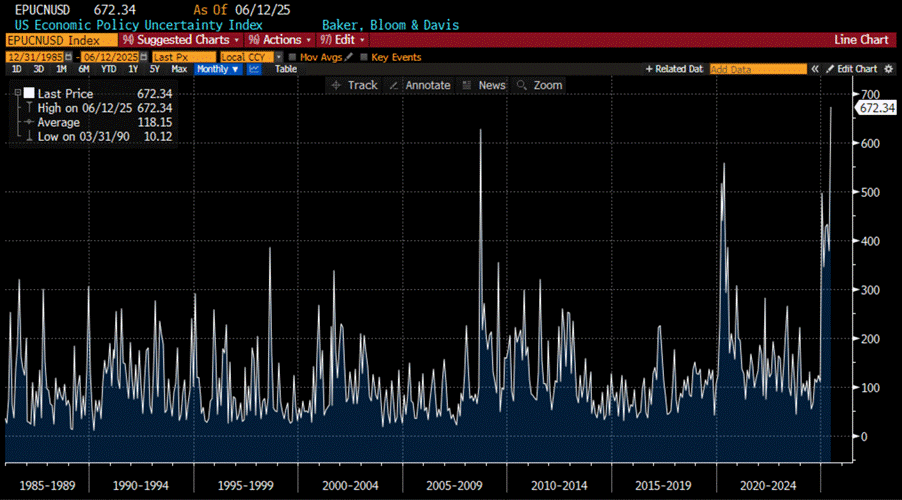Image resolution: width=902 pixels, height=500 pixels.
Task: Click the chart settings gear icon
Action: 889,69
